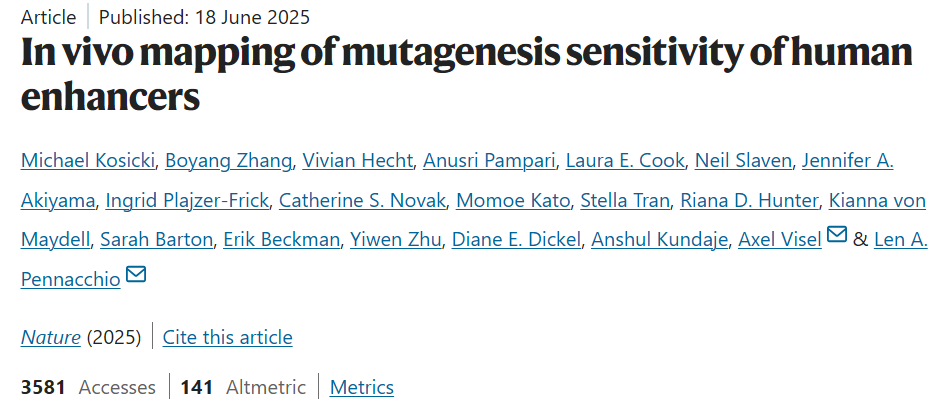Open Riana D. Hunter author info
945x416 pixels.
point(749,200)
